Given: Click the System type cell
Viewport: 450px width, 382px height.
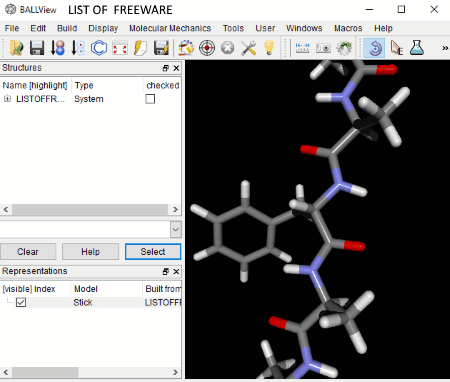Looking at the screenshot, I should point(89,99).
